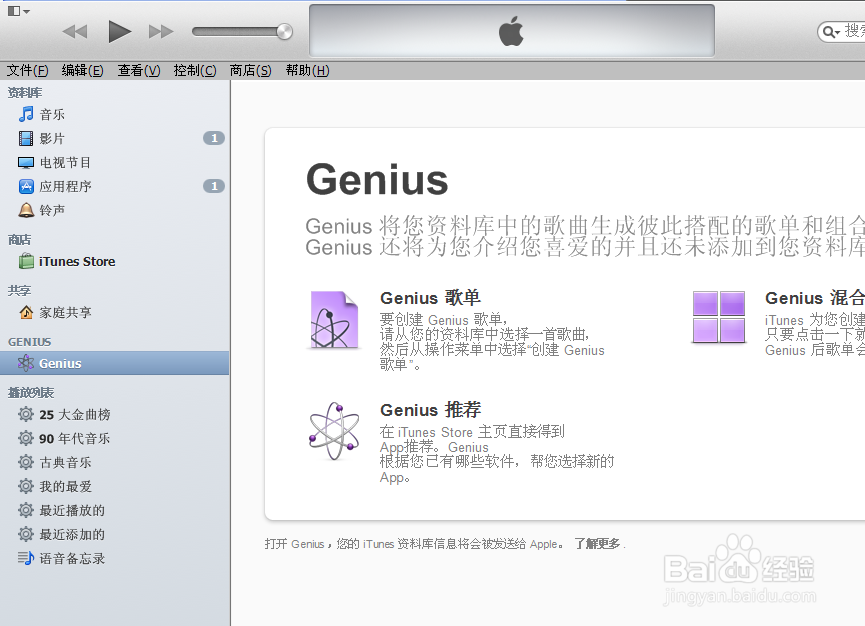Click the Apple logo status display
Image resolution: width=865 pixels, height=626 pixels.
coord(511,31)
